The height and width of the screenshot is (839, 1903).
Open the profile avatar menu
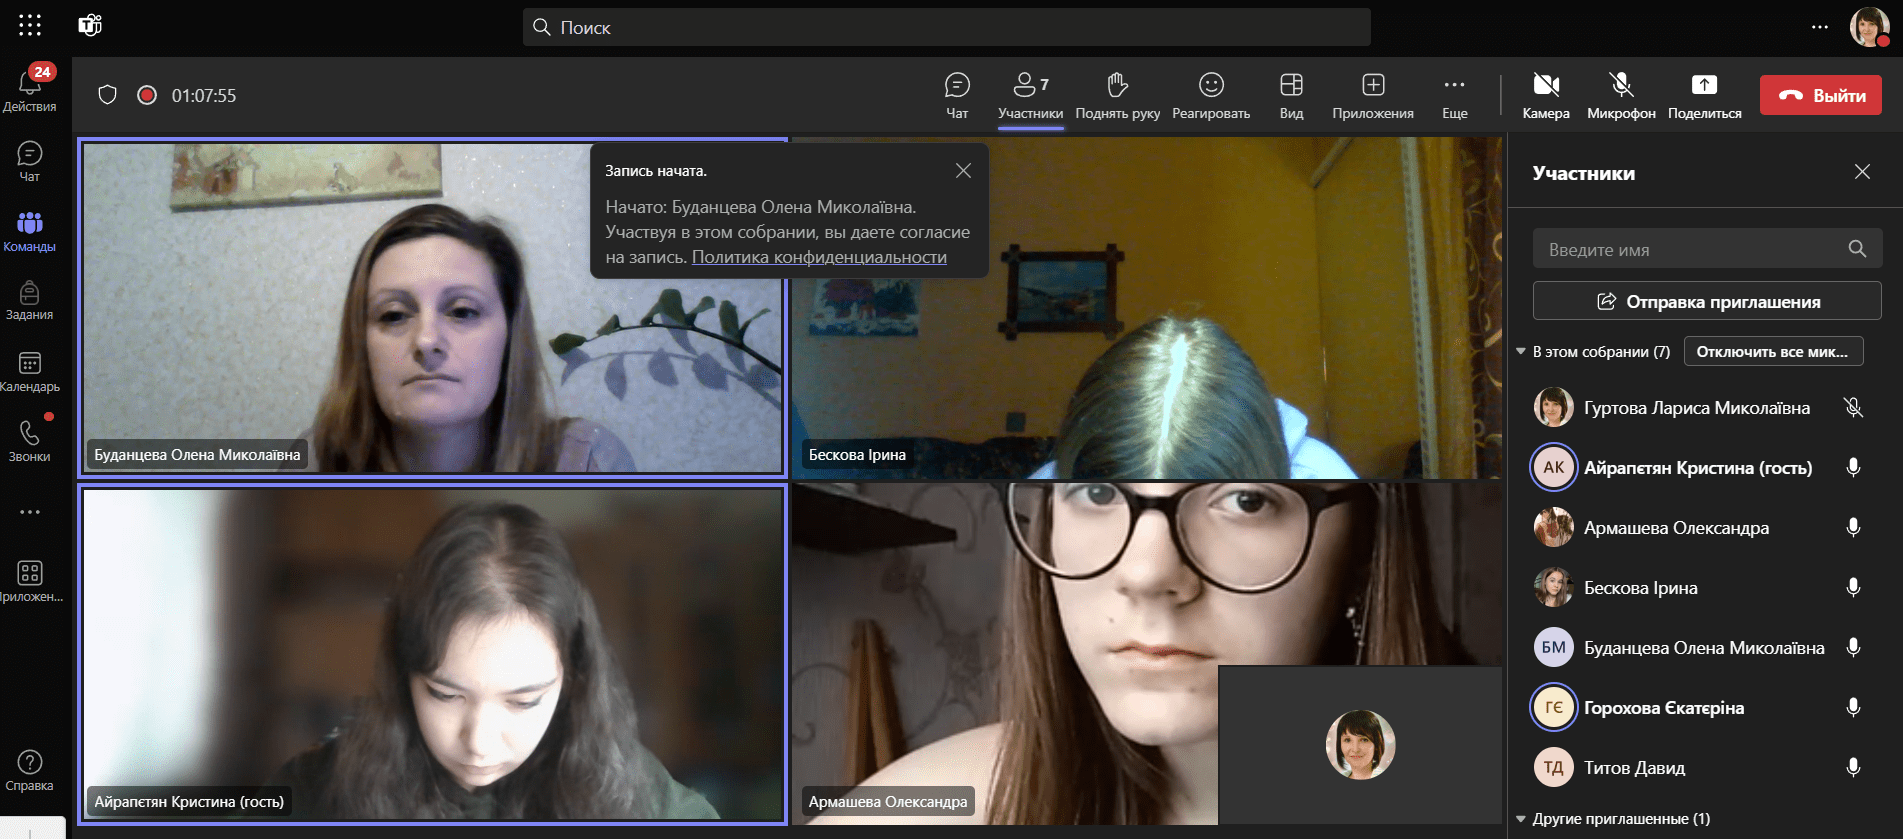pos(1869,27)
